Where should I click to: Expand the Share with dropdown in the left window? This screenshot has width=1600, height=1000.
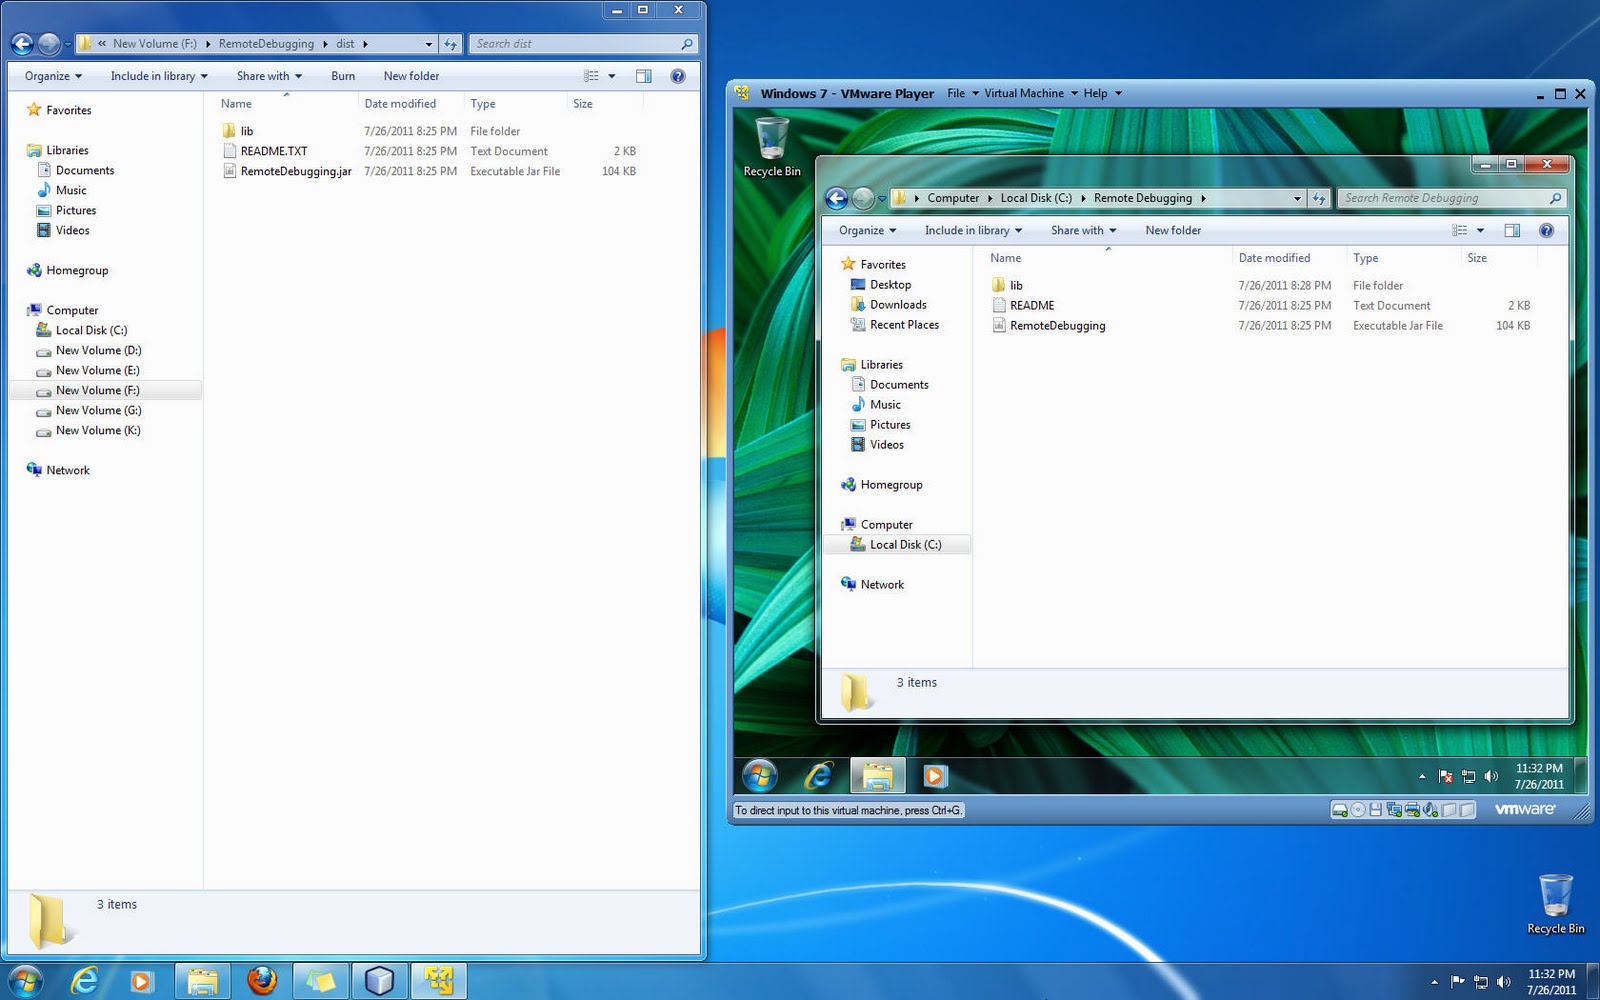(x=267, y=75)
